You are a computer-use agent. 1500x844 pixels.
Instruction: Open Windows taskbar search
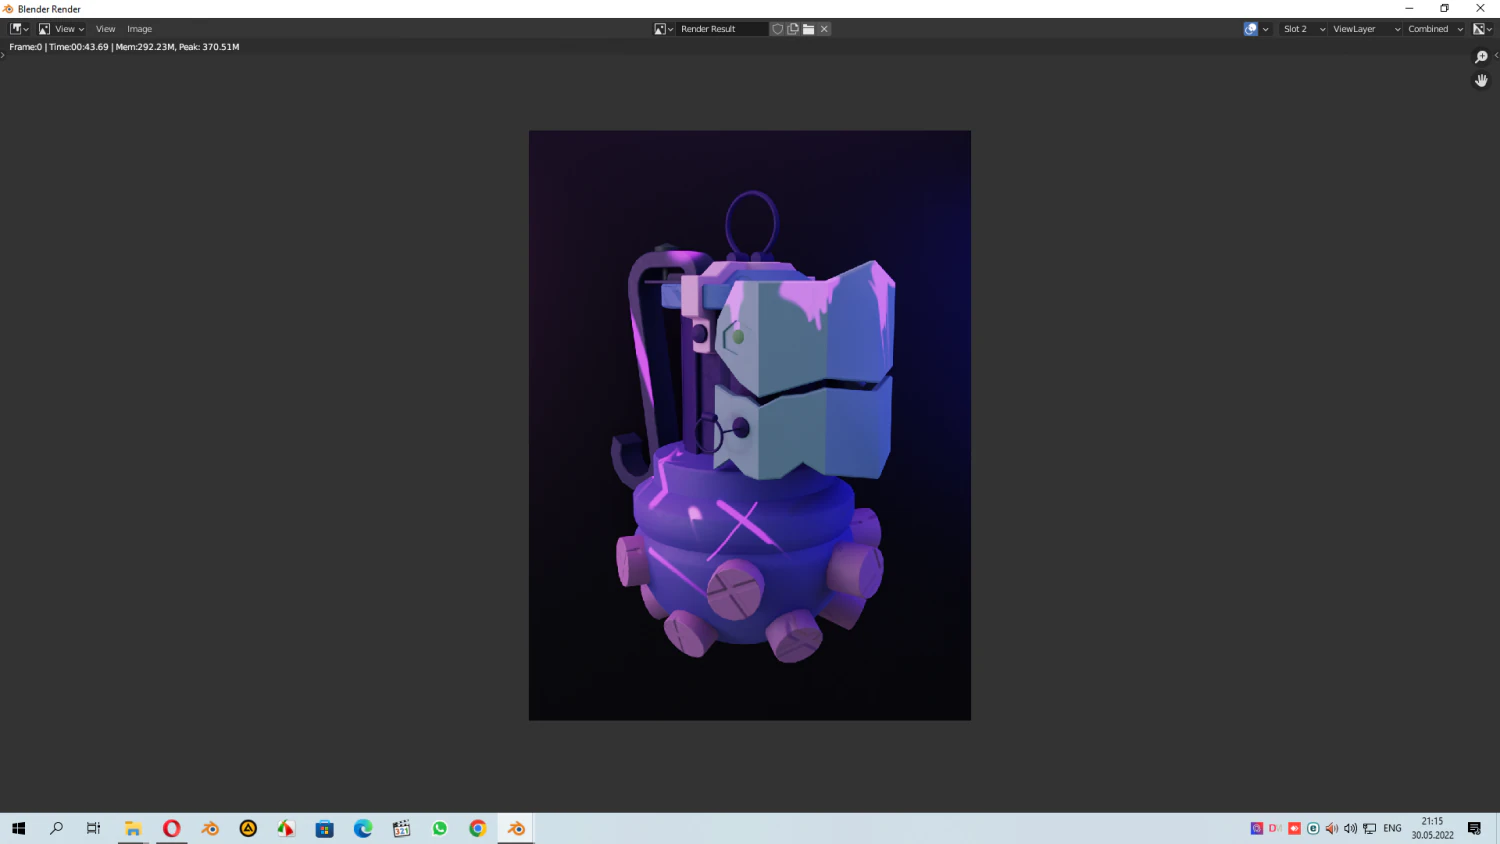tap(56, 828)
